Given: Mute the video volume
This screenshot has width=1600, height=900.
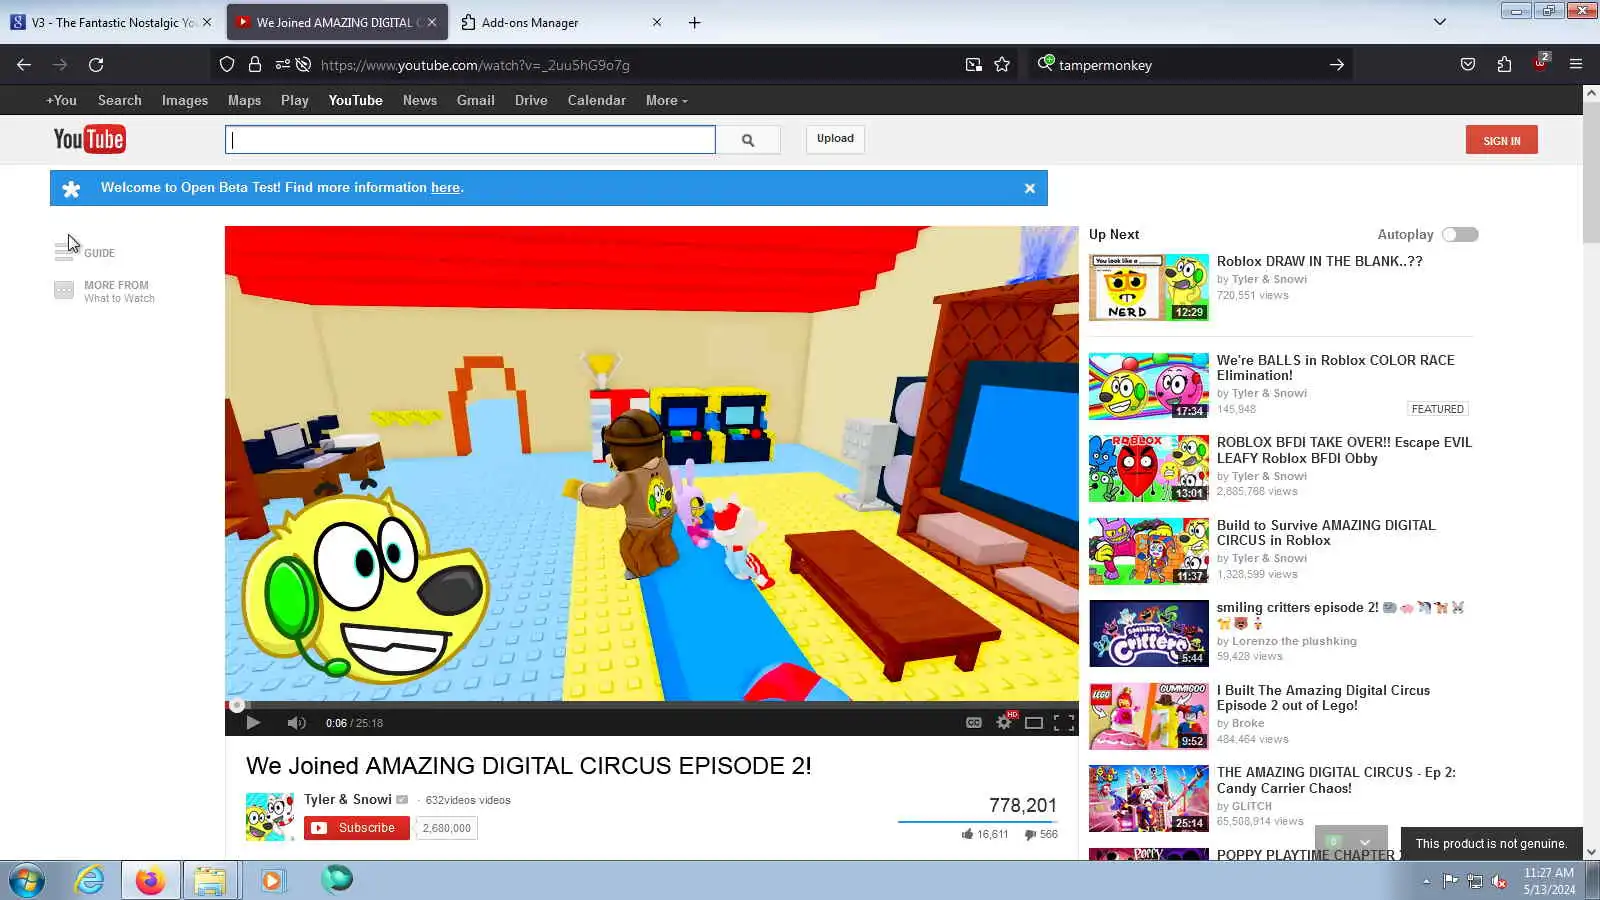Looking at the screenshot, I should (297, 723).
